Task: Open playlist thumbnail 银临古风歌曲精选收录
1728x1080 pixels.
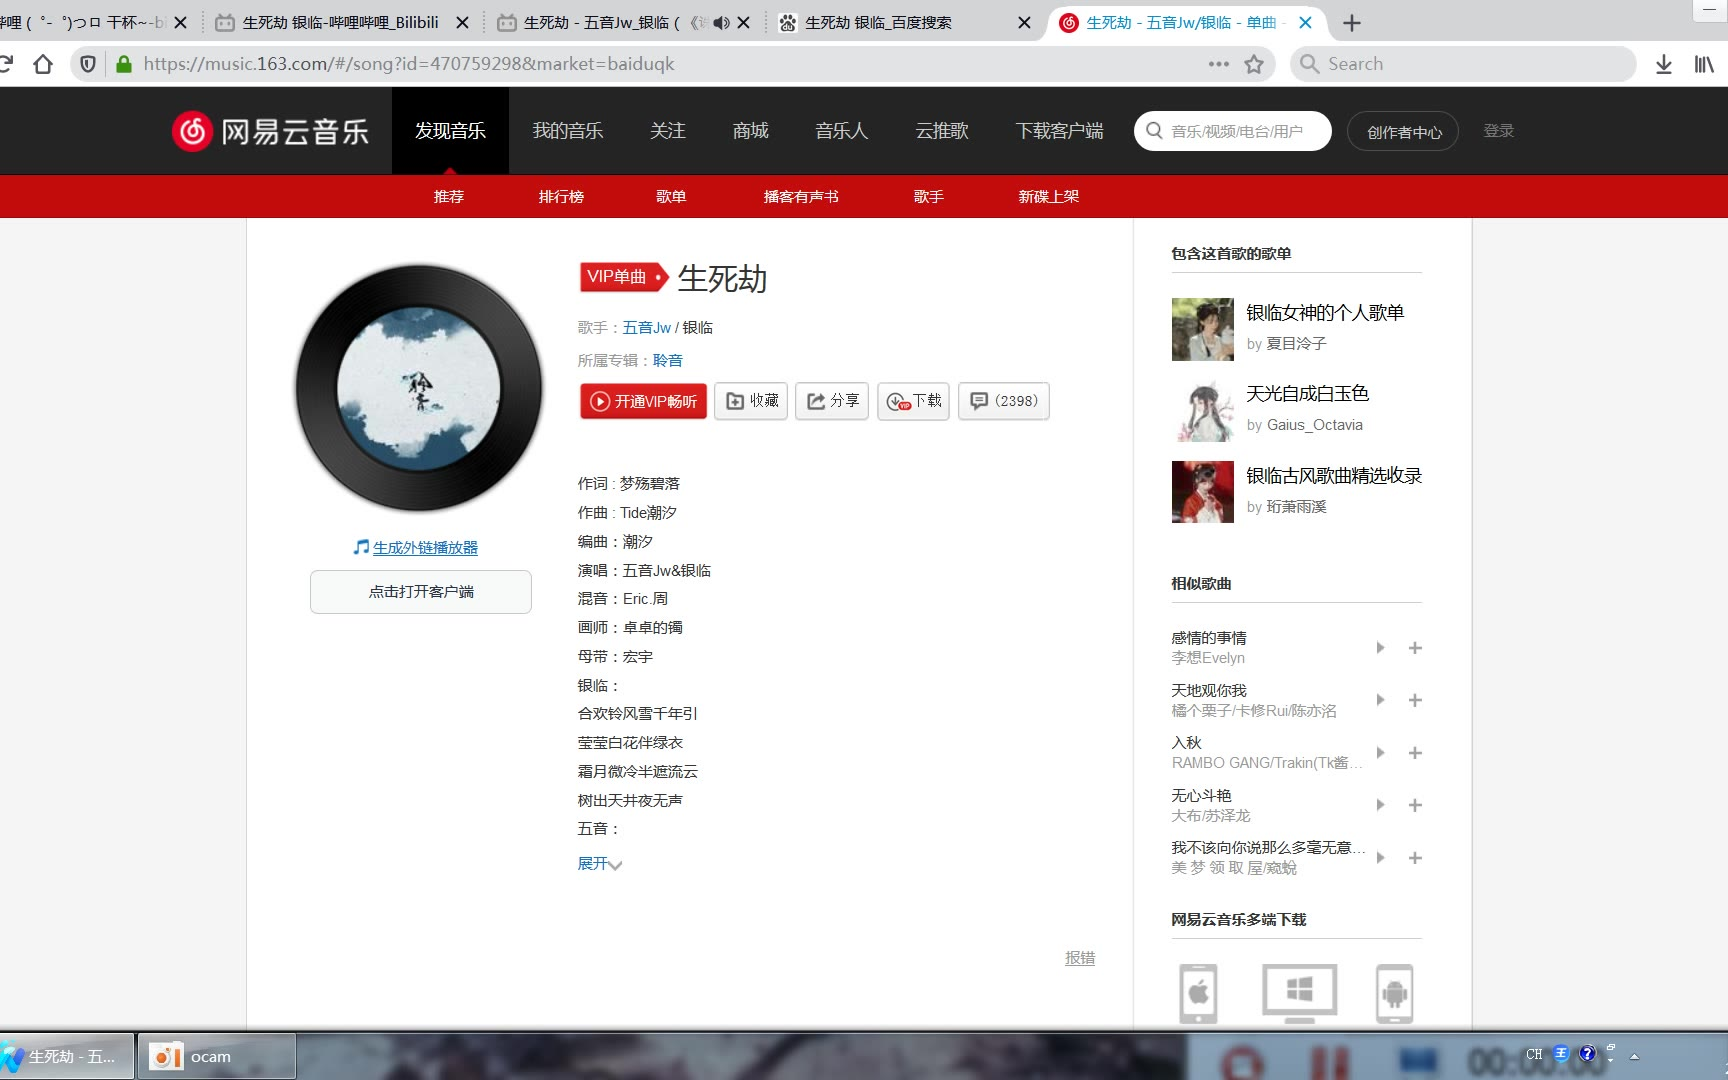Action: pos(1203,492)
